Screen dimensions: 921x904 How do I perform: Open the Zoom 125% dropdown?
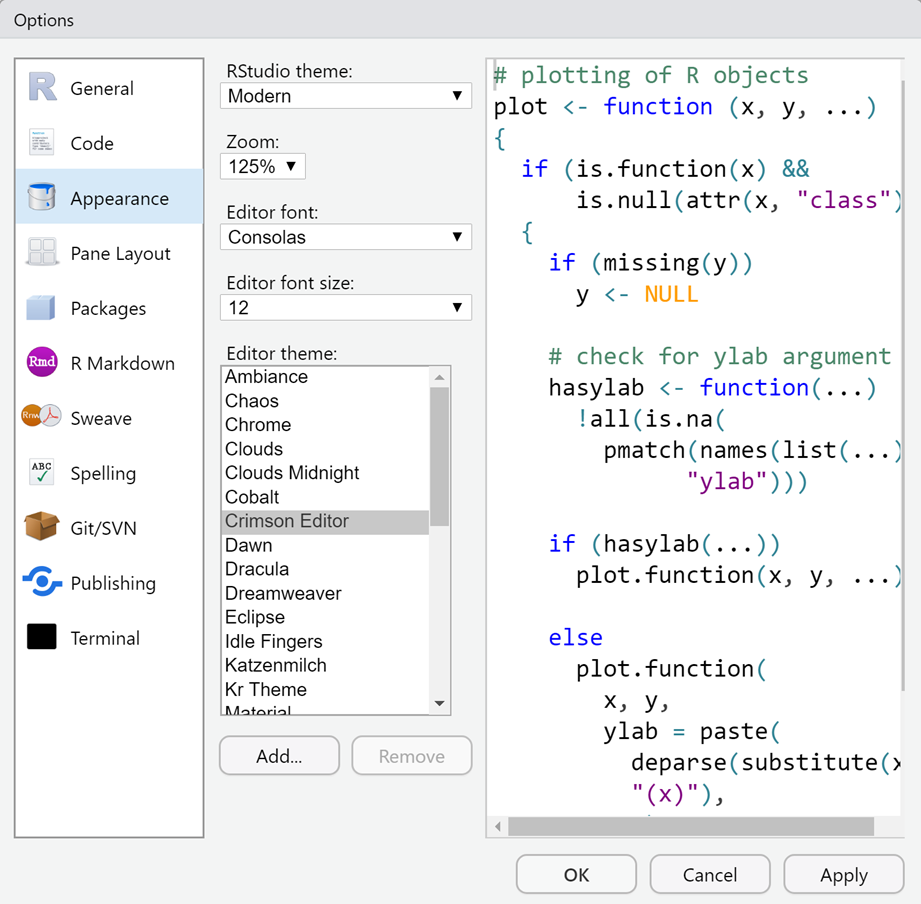(x=263, y=166)
